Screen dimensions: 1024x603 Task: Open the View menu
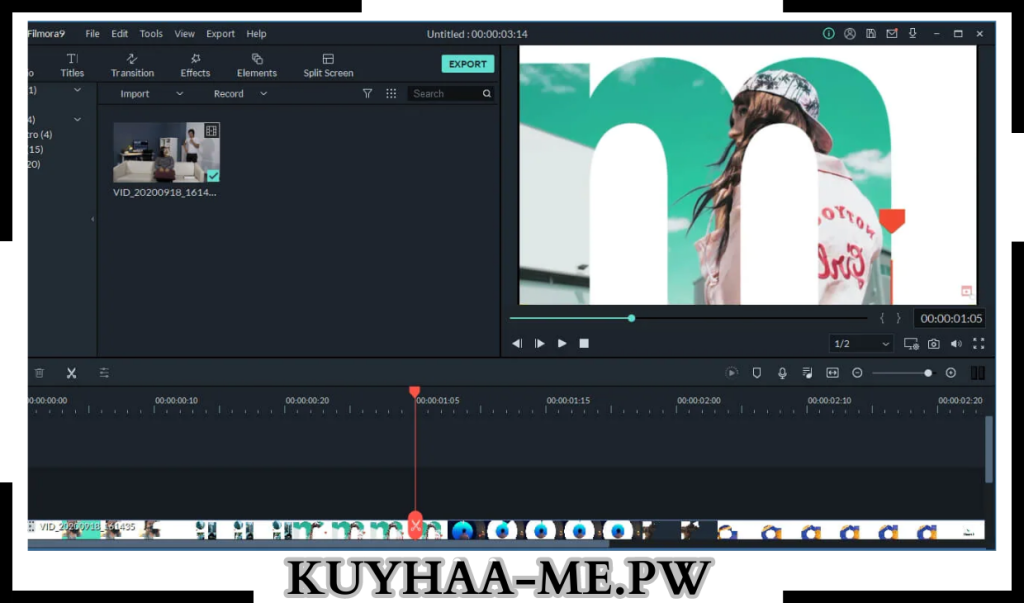point(184,34)
